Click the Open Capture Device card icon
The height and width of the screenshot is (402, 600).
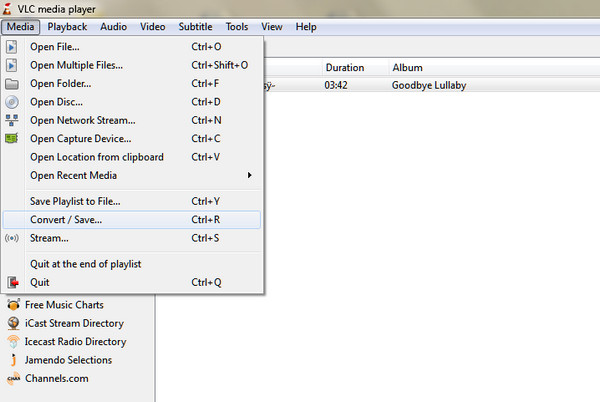click(12, 138)
